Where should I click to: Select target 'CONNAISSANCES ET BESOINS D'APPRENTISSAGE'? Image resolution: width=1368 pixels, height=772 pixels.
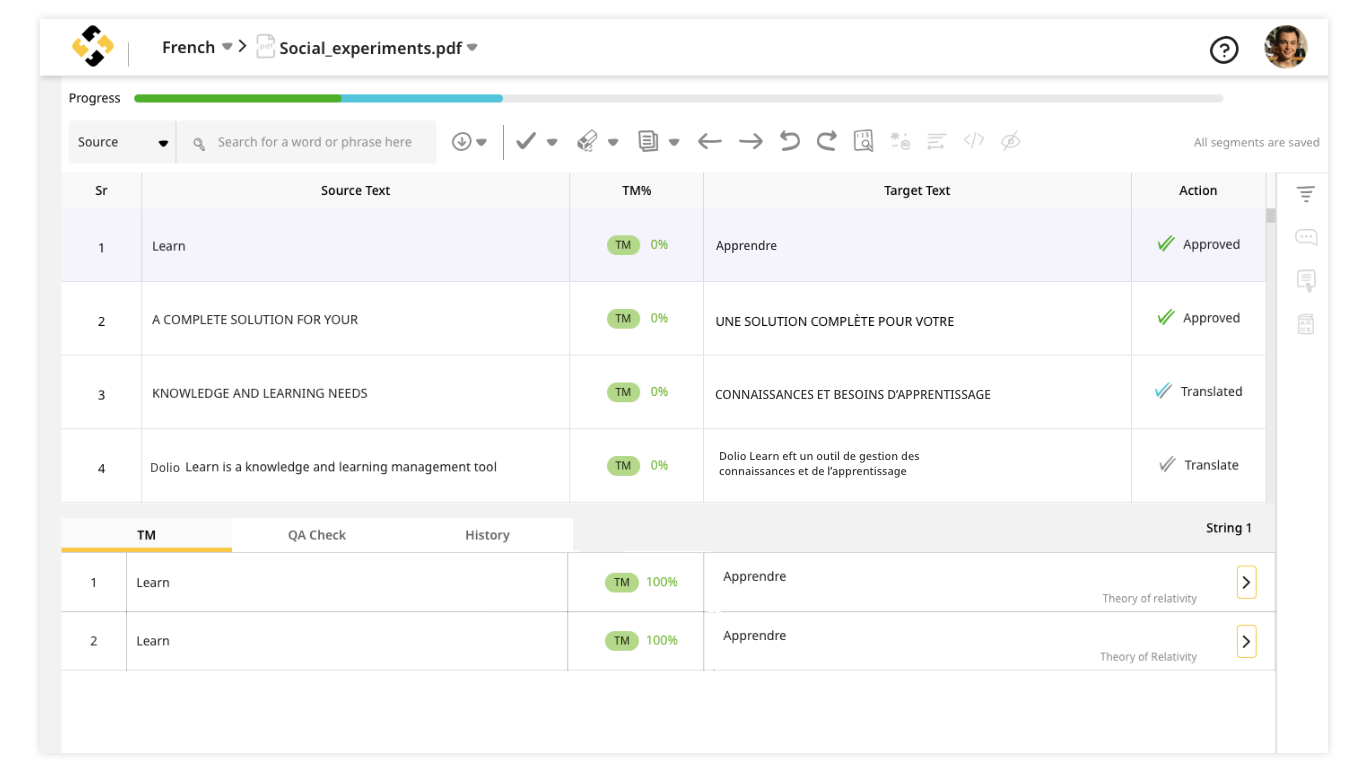click(x=853, y=394)
